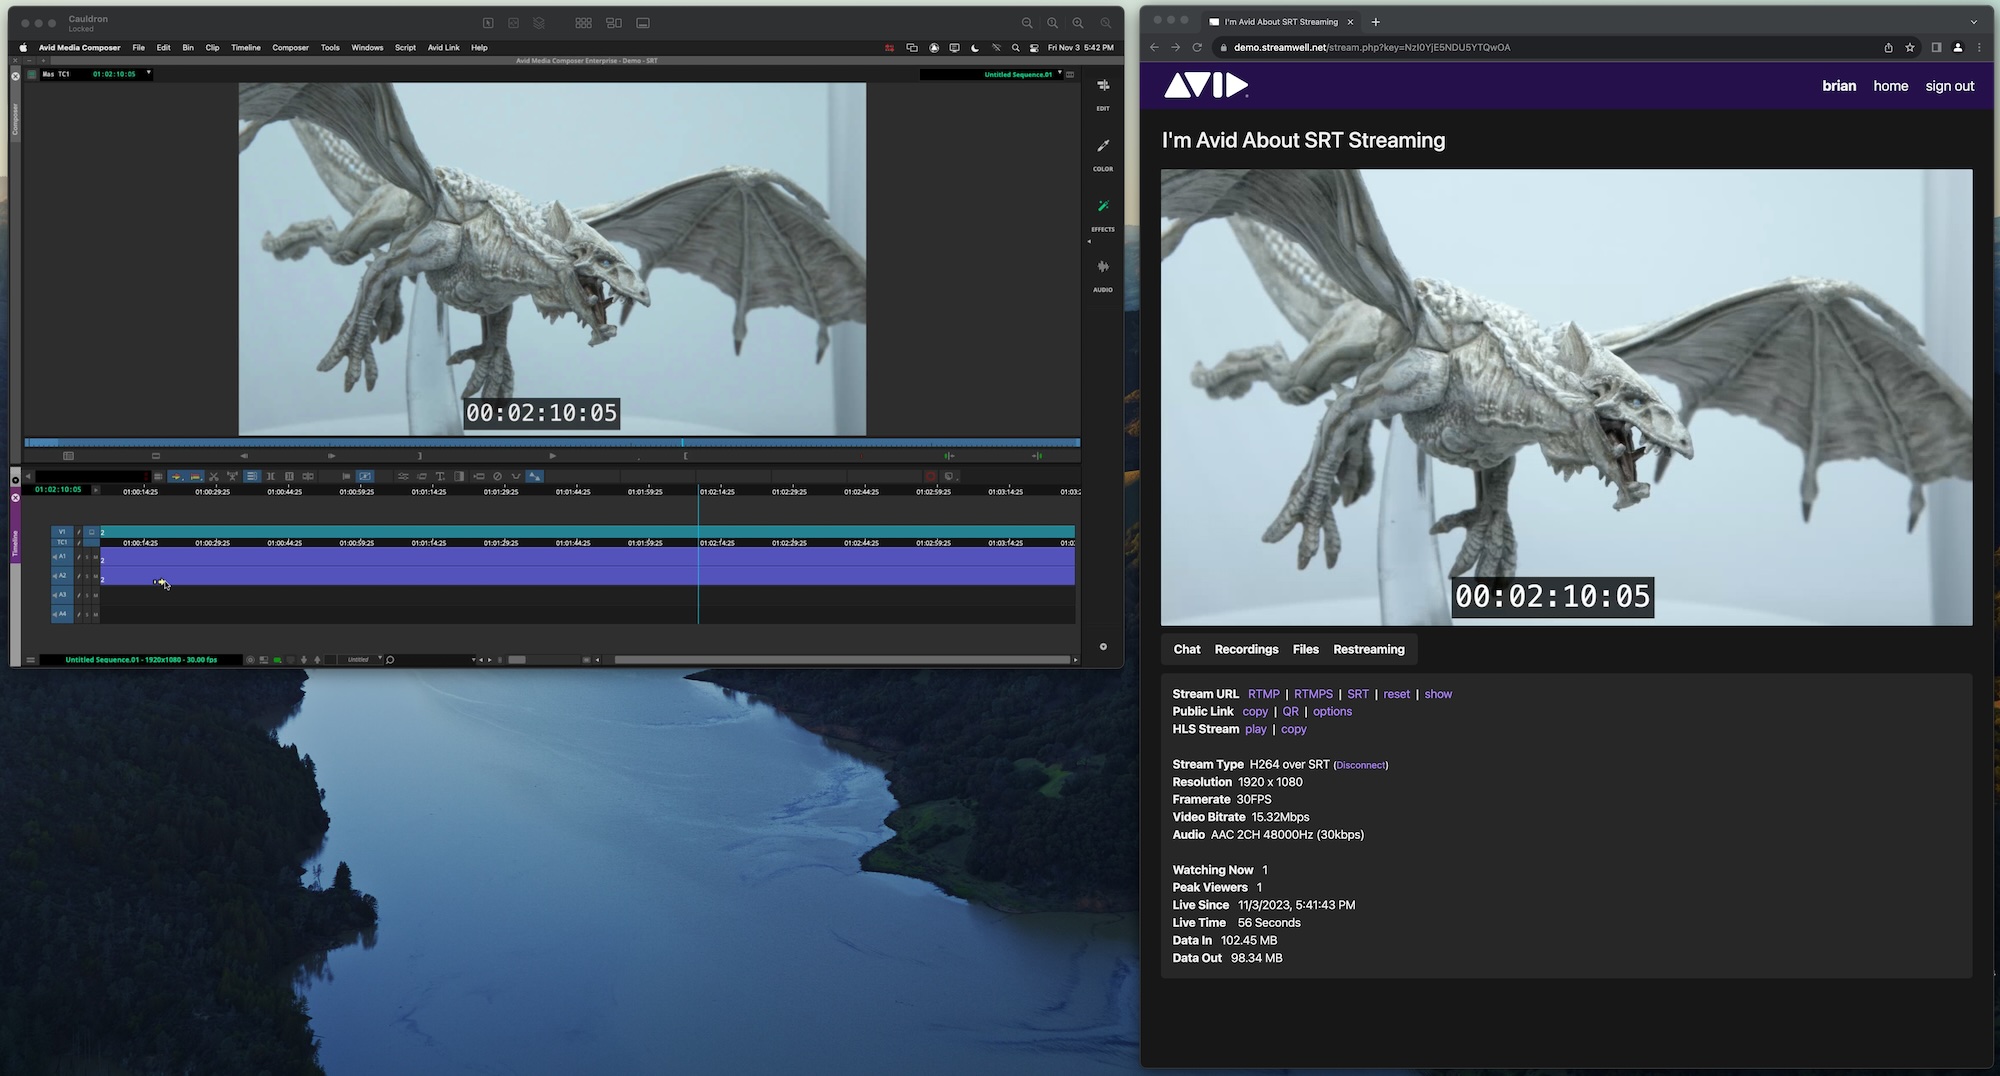Screen dimensions: 2000x1076
Task: Click the SRT stream URL link
Action: (1357, 694)
